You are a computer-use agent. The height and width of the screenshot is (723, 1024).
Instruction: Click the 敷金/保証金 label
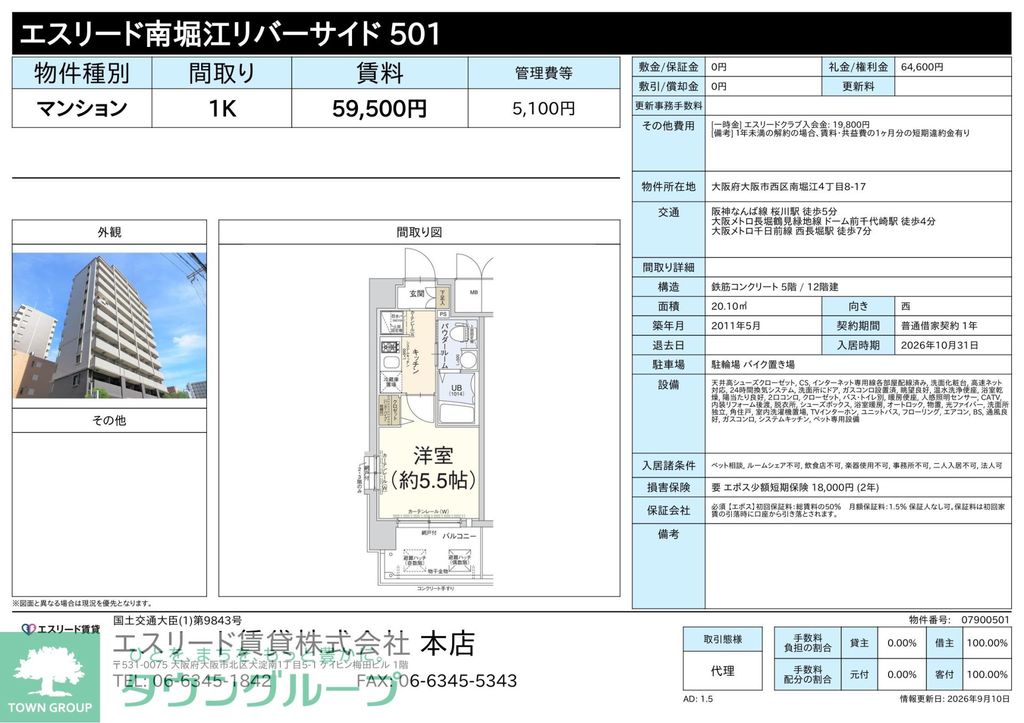(x=669, y=67)
